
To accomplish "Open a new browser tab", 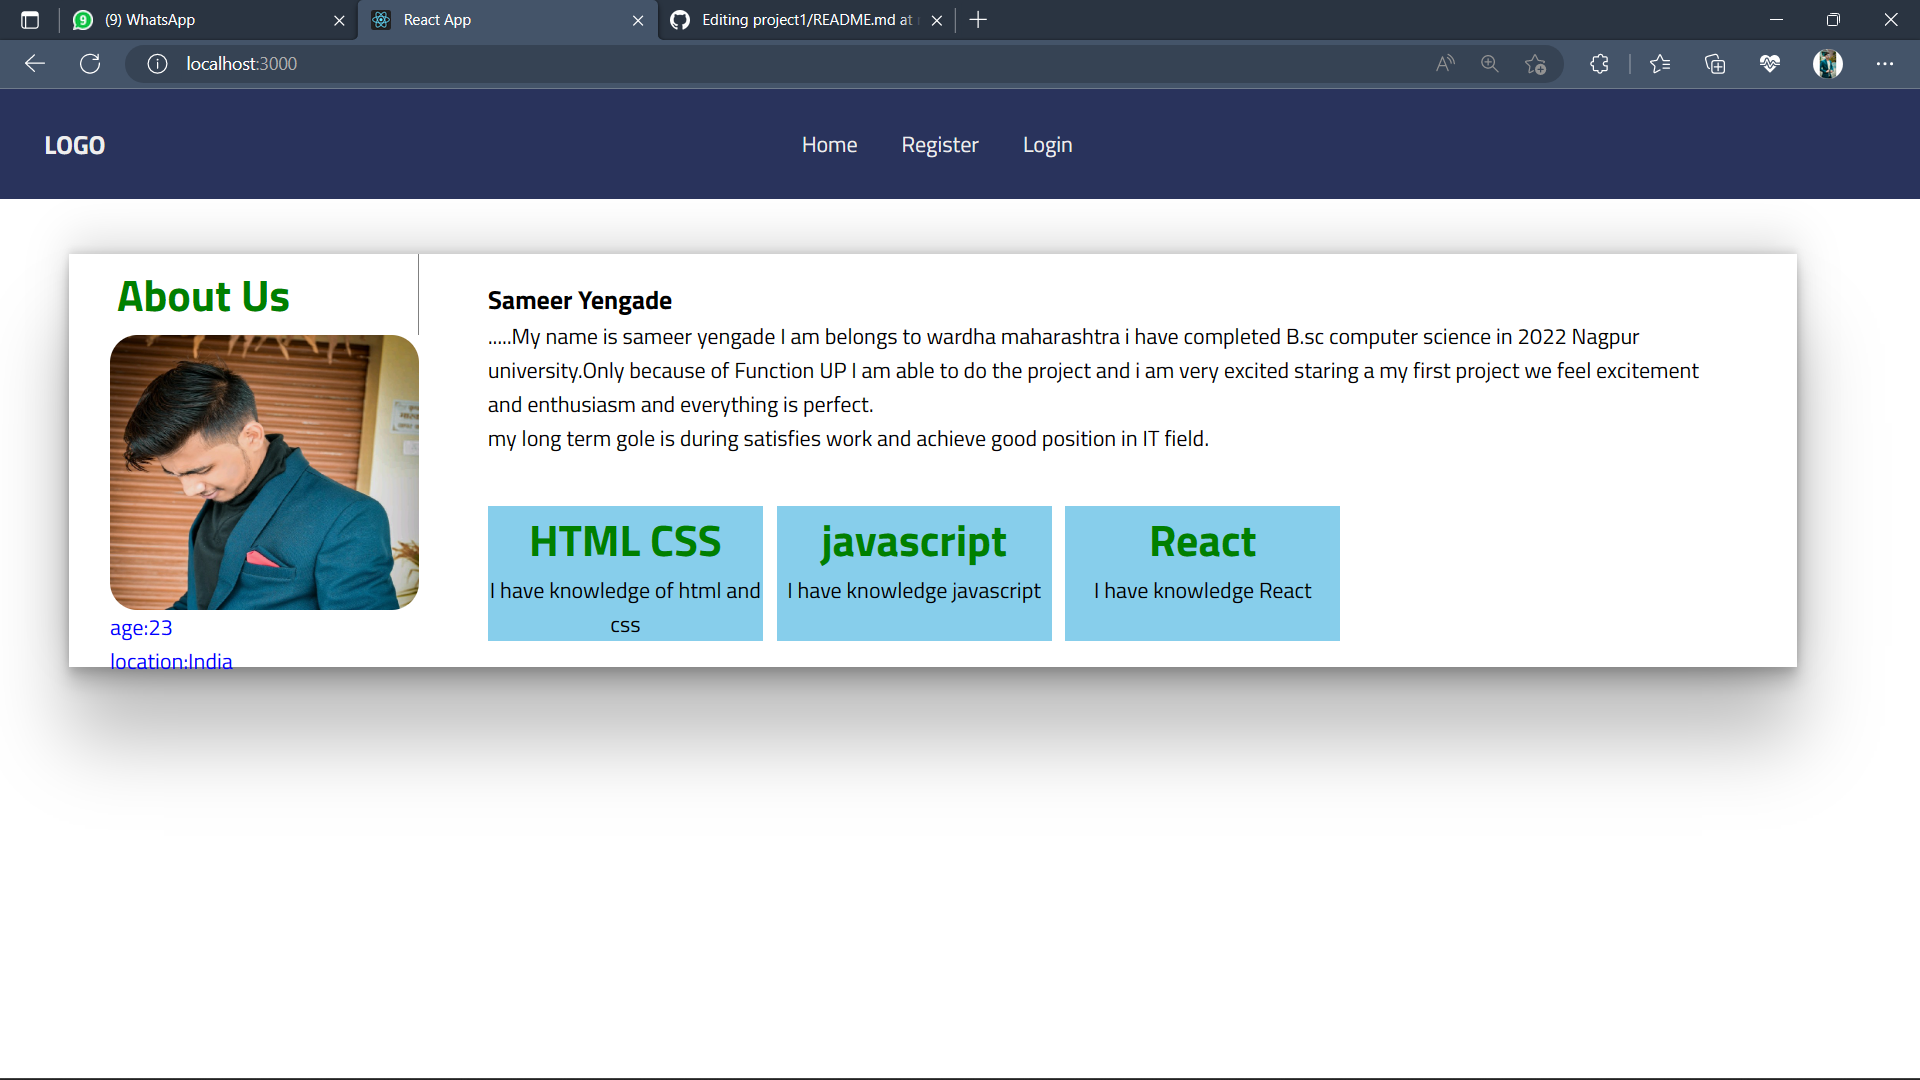I will tap(977, 19).
